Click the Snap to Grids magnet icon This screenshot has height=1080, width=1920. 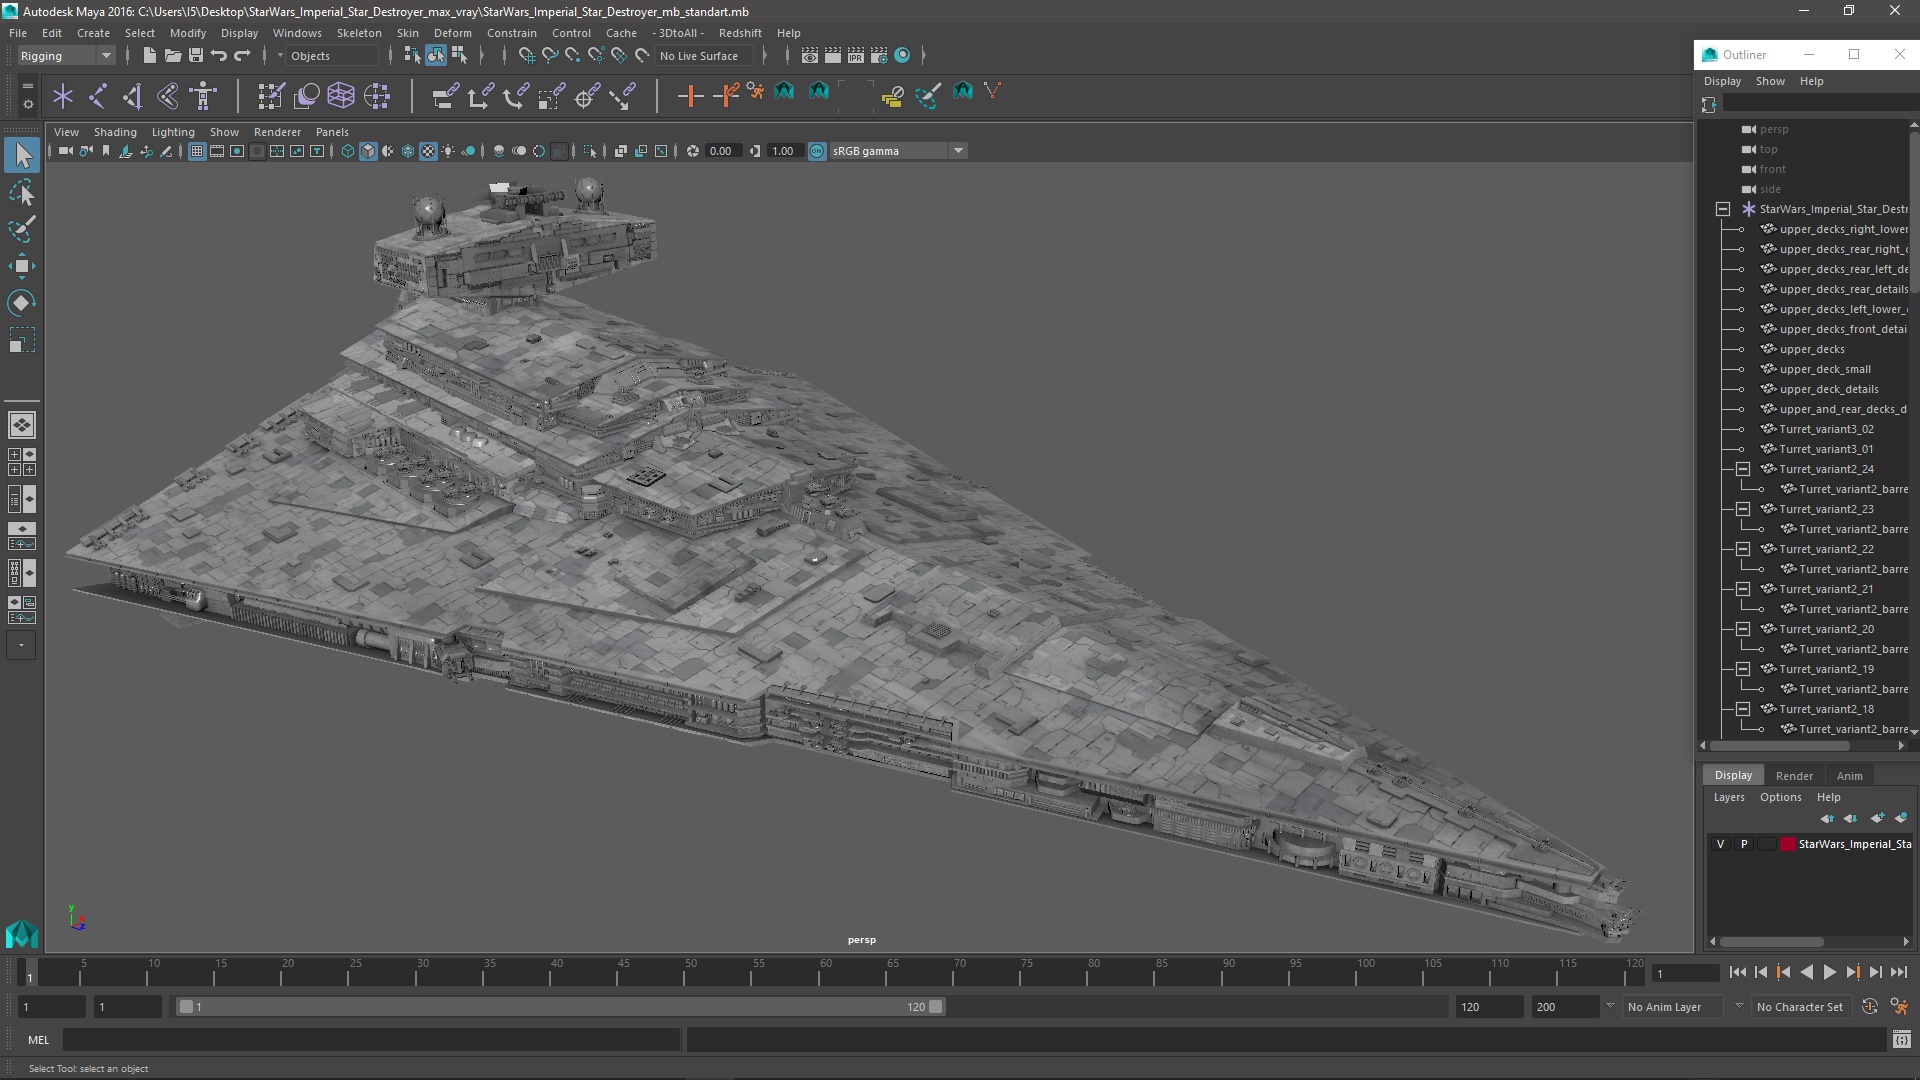click(x=526, y=56)
